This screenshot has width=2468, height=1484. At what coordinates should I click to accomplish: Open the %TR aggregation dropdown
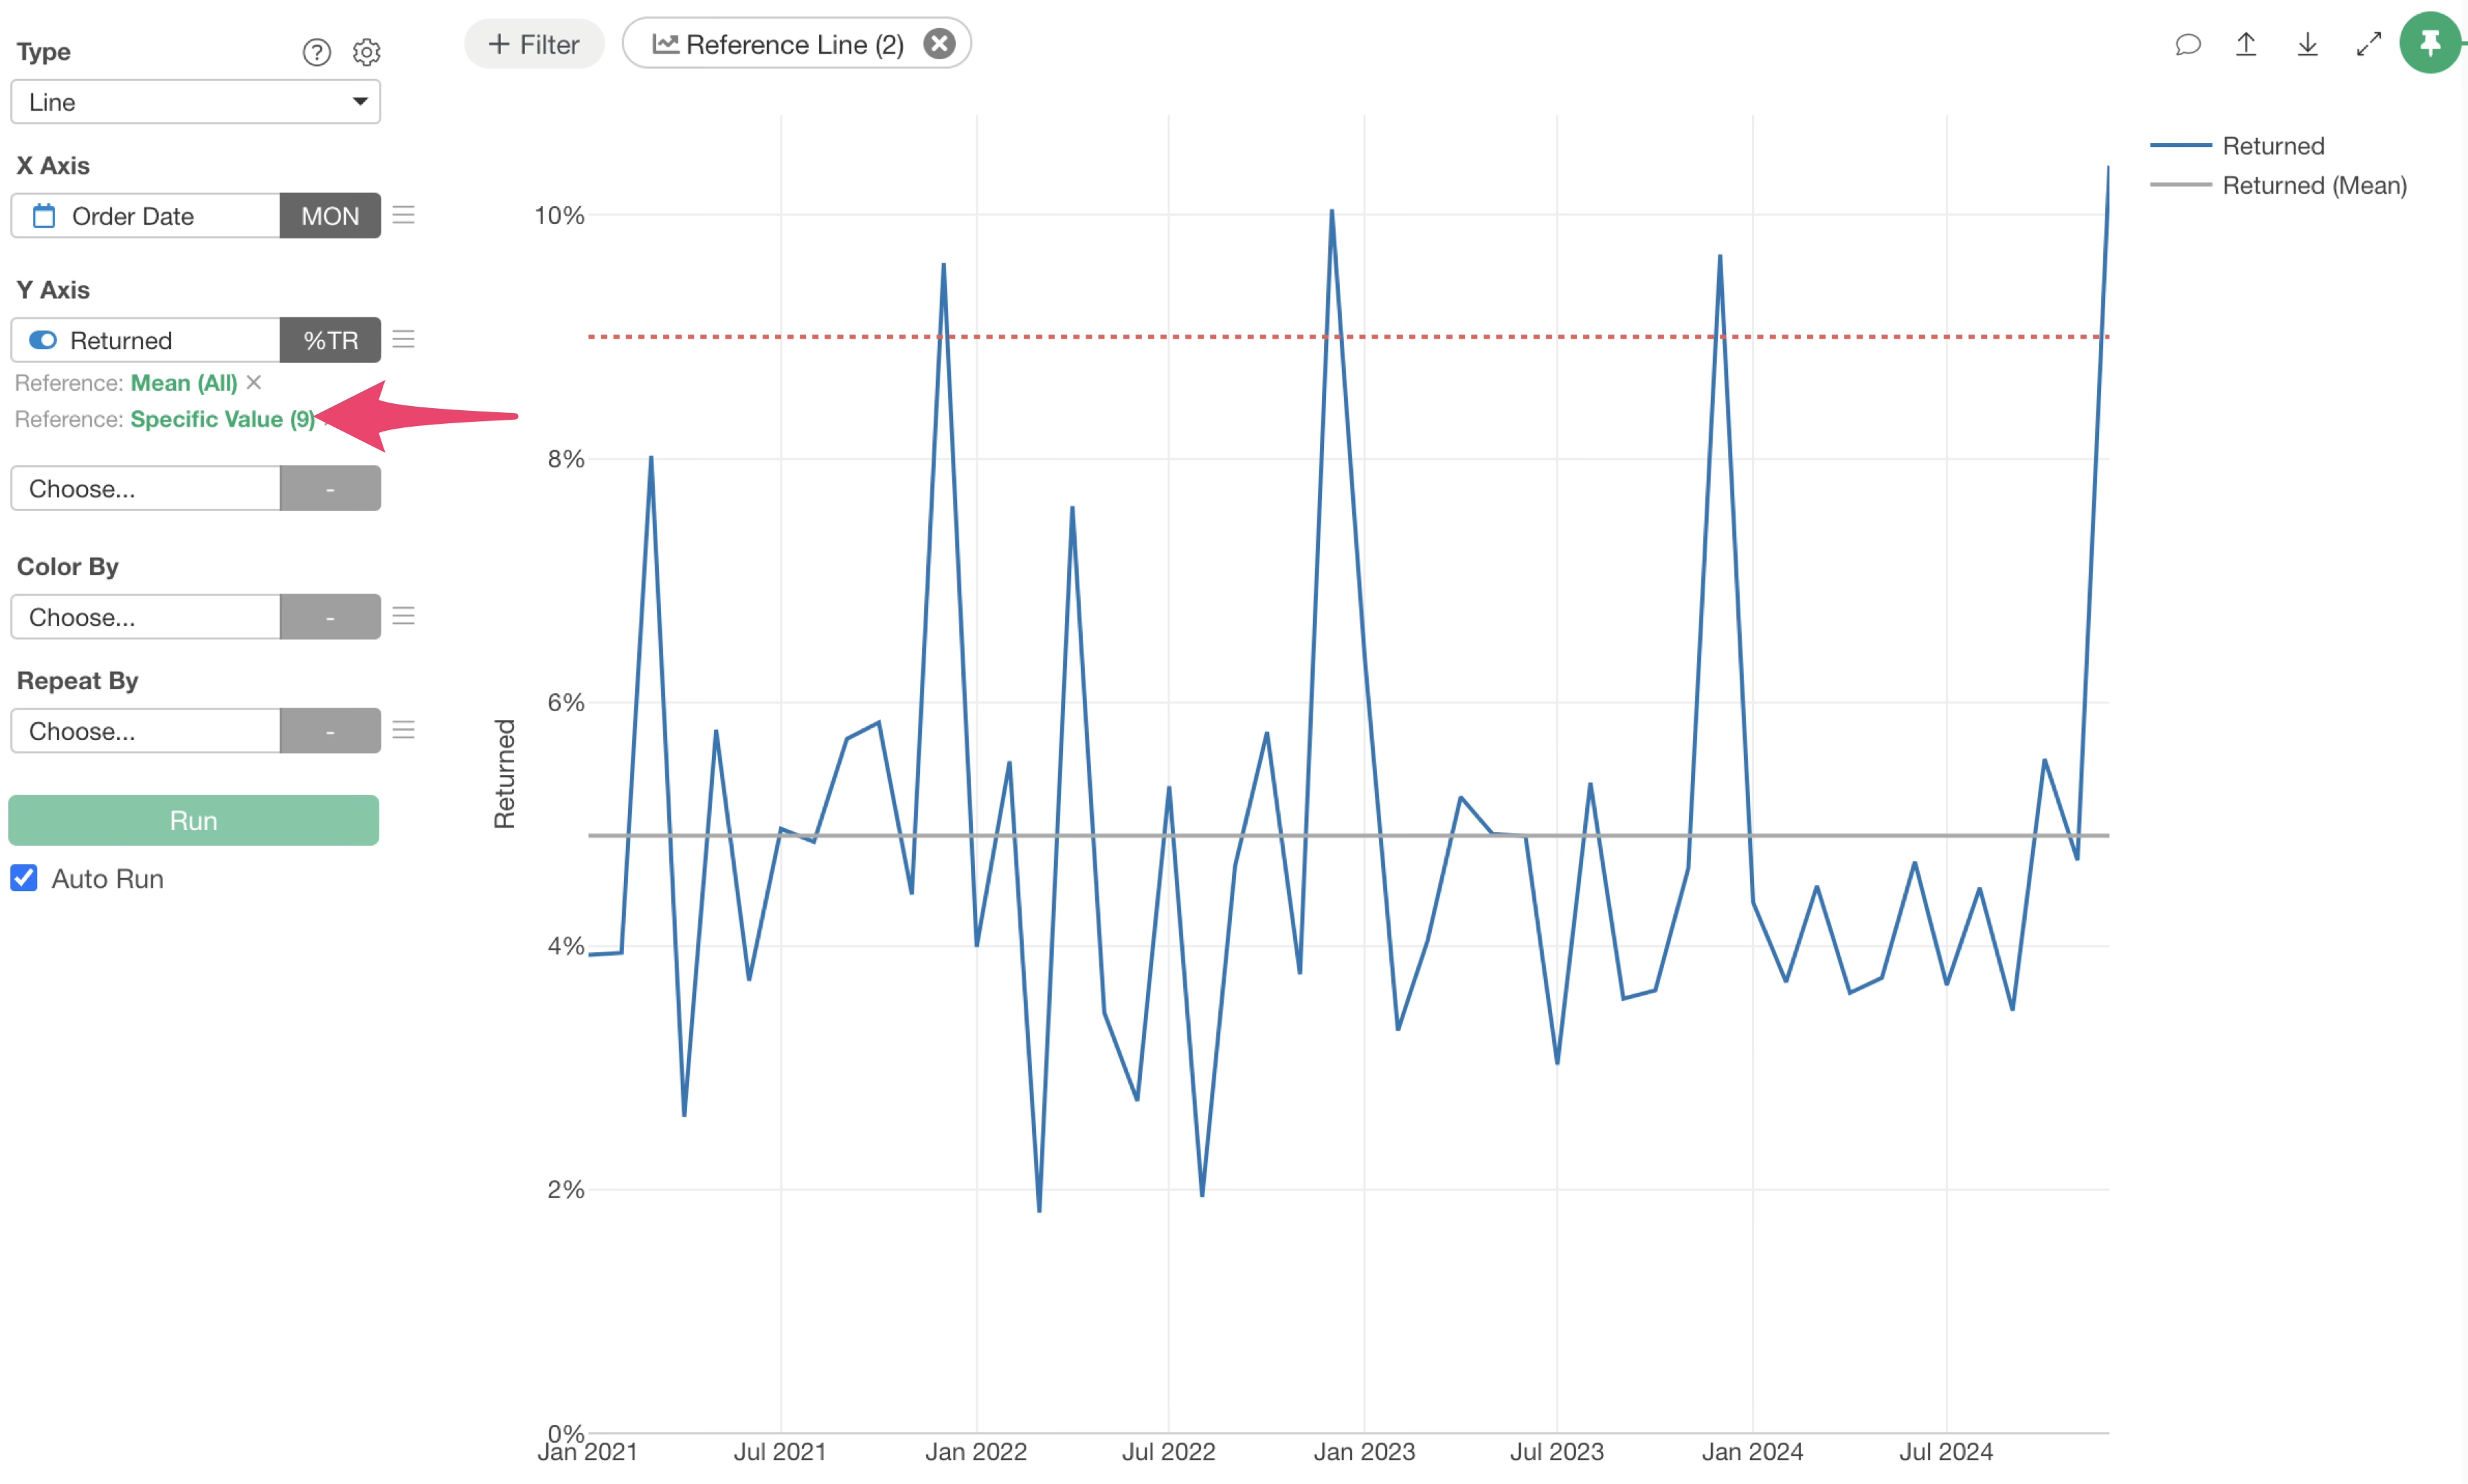pyautogui.click(x=330, y=340)
